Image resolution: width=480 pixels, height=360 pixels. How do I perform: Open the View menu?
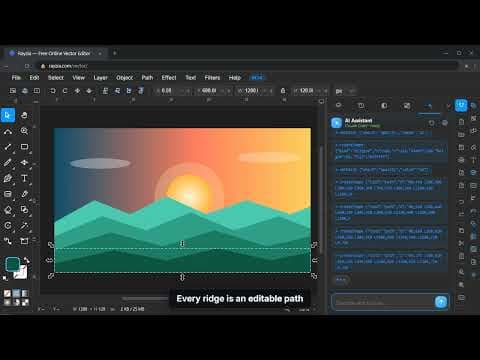[x=79, y=78]
